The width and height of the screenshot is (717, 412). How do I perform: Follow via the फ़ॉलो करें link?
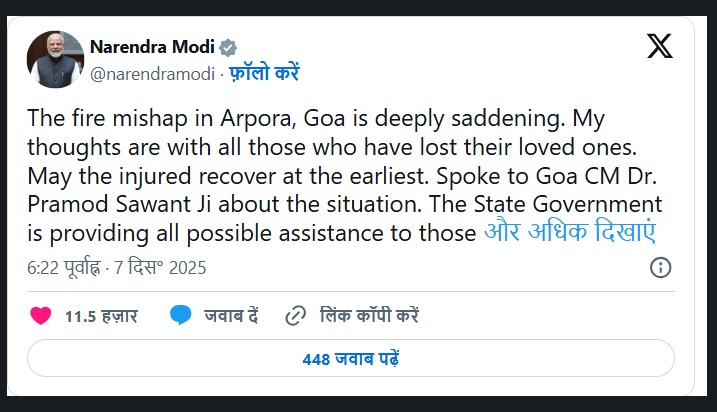pyautogui.click(x=250, y=73)
